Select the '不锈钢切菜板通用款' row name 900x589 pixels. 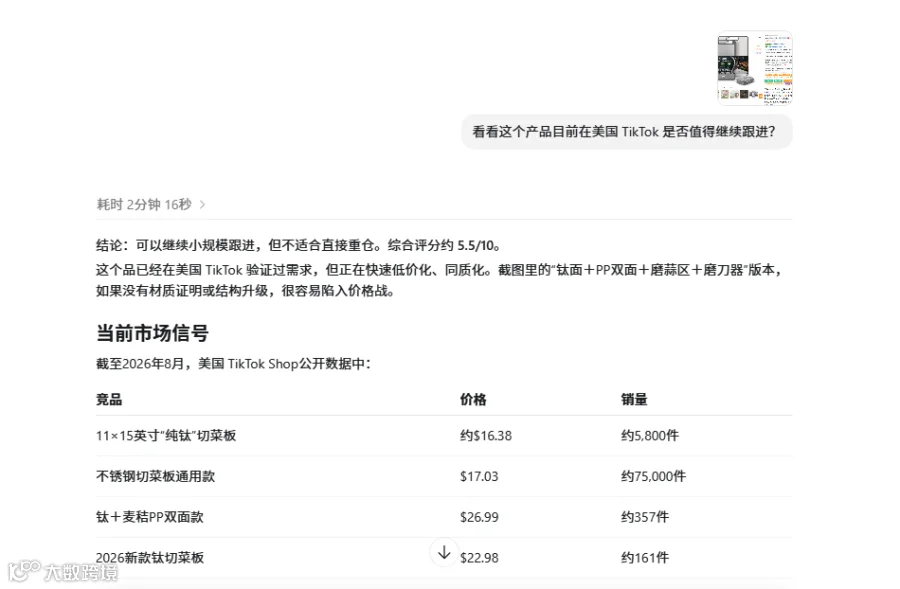coord(156,476)
